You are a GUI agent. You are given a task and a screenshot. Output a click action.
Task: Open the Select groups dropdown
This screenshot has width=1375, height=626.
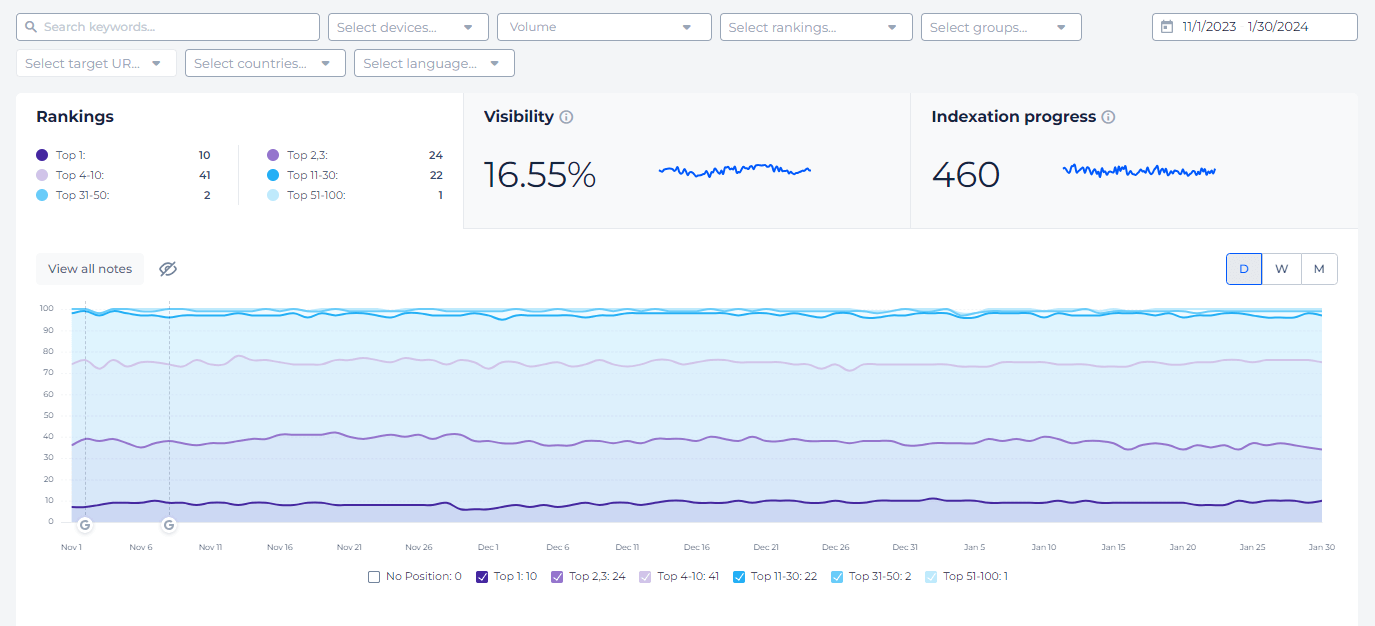(1001, 27)
